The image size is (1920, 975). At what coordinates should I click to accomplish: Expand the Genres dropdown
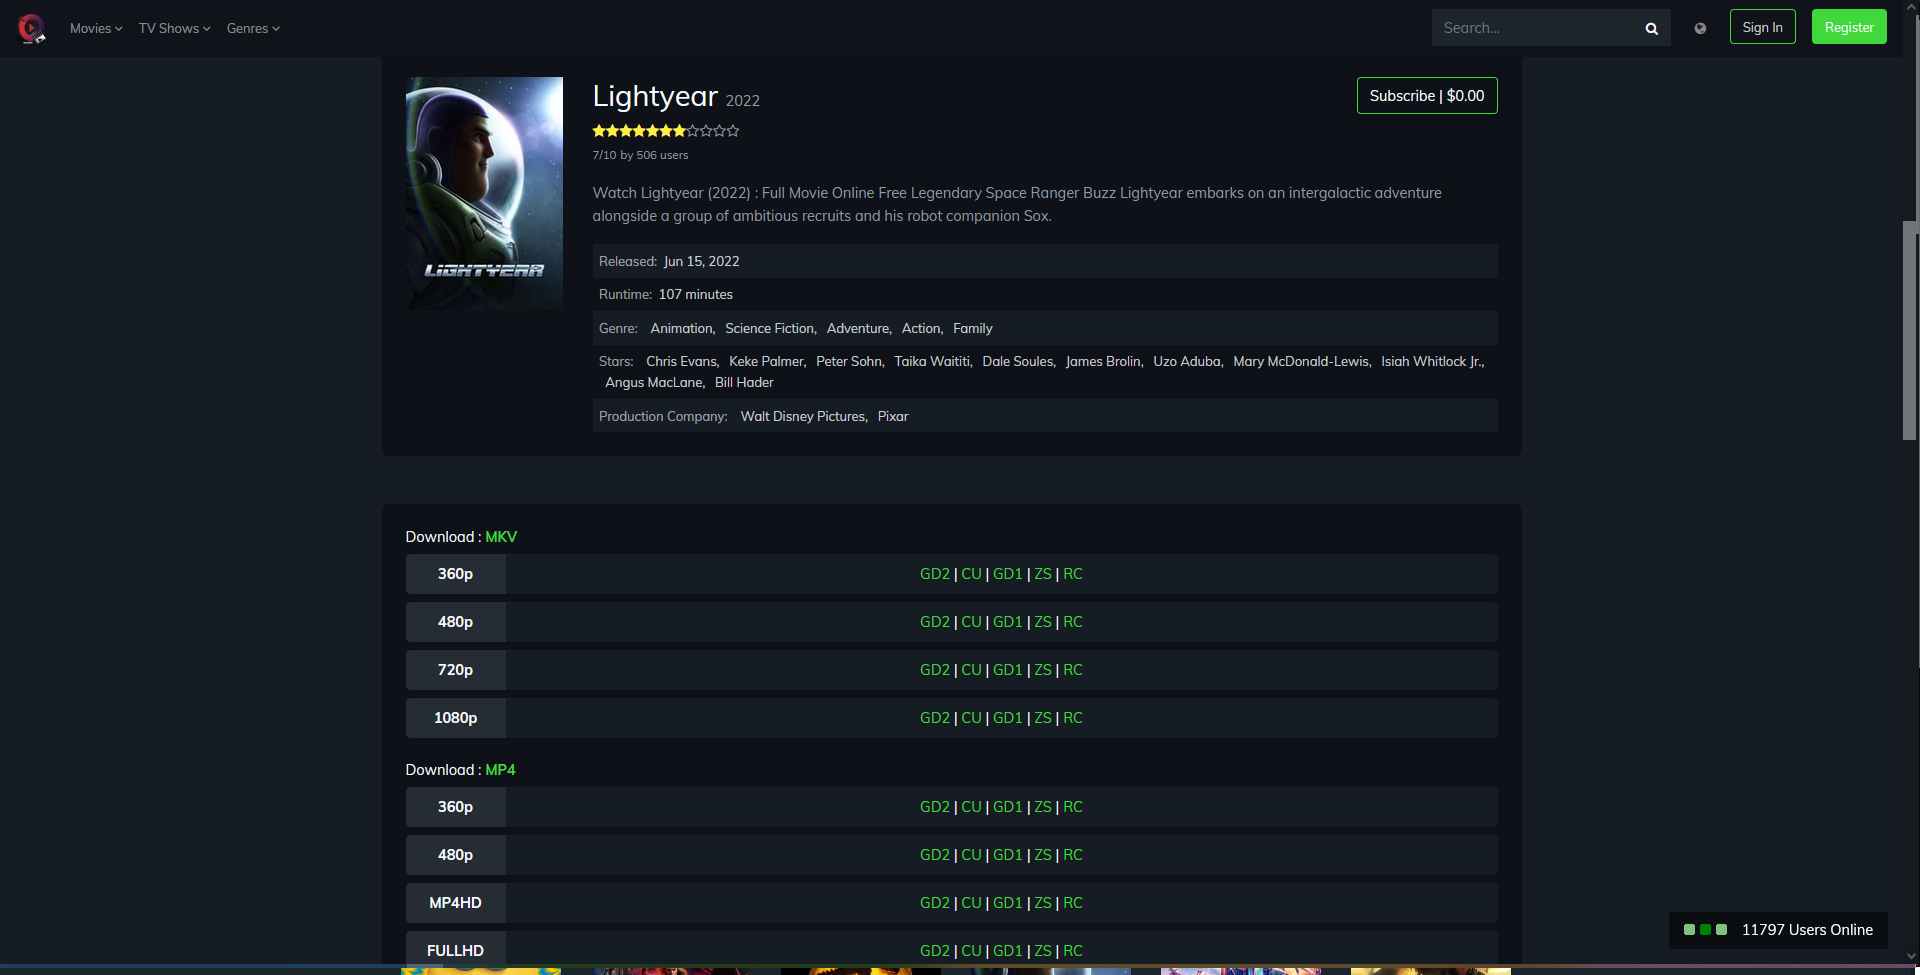253,28
